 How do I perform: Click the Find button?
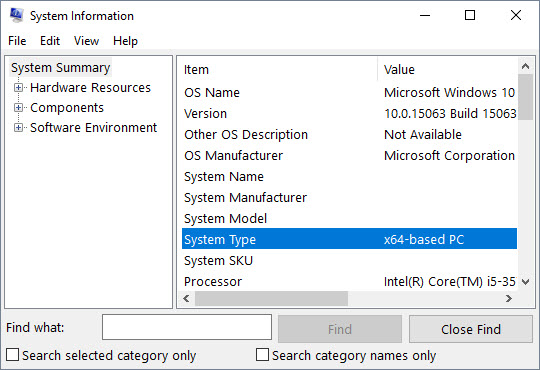(340, 329)
